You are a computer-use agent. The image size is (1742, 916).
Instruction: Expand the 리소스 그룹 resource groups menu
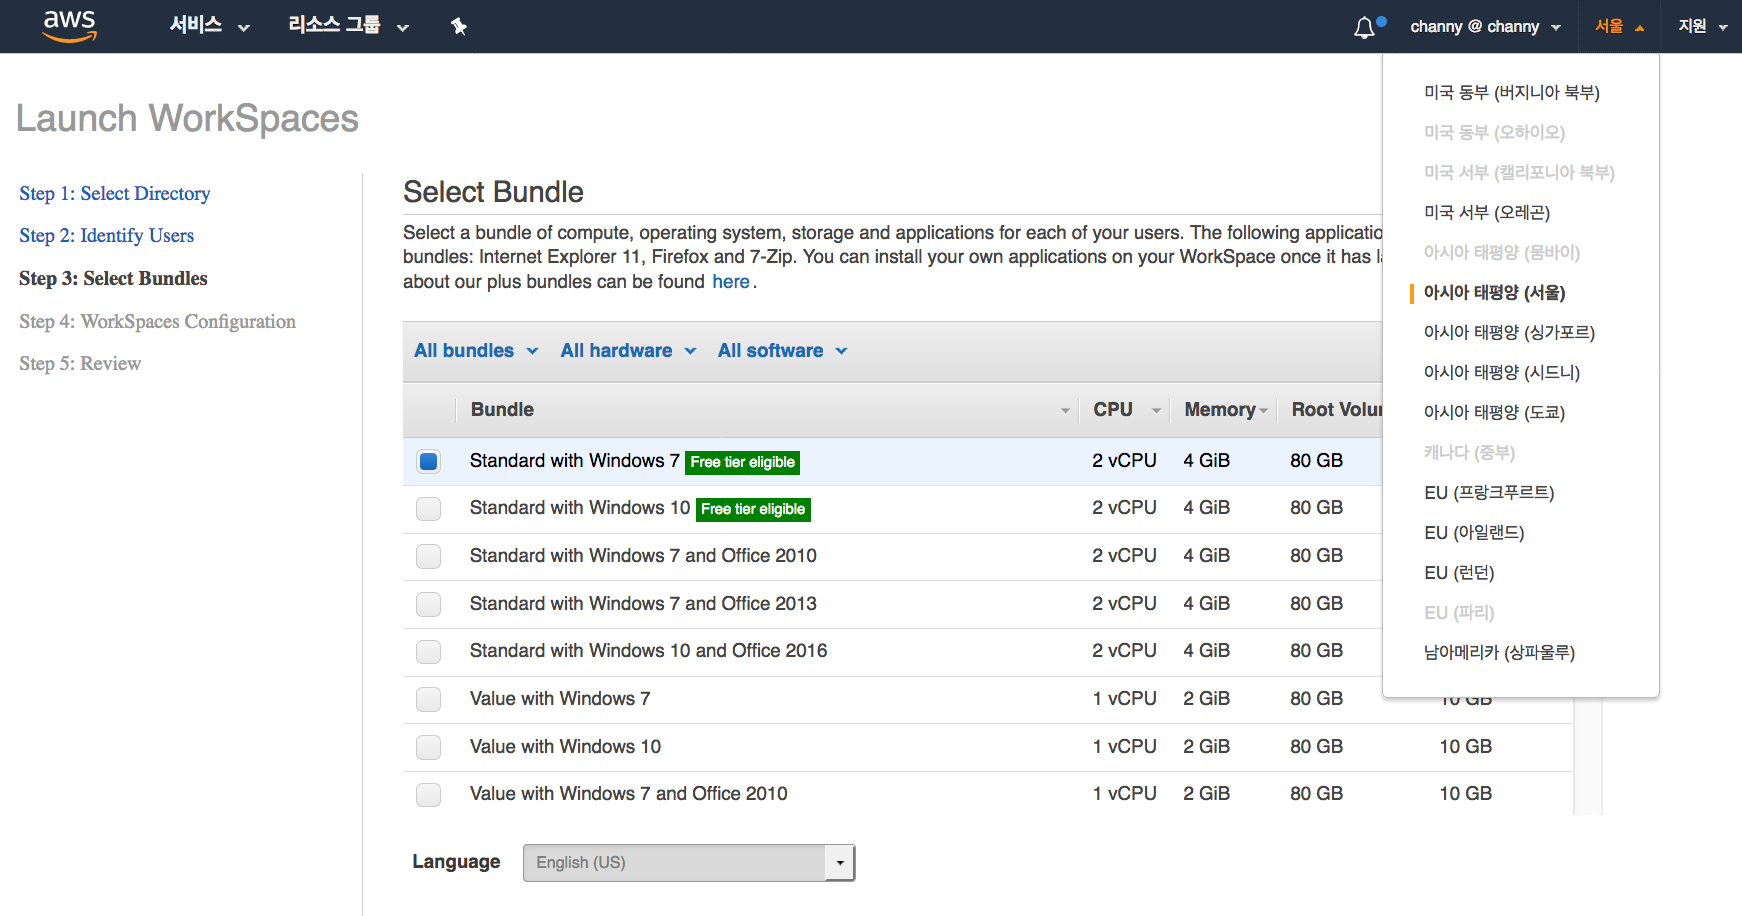click(x=348, y=26)
